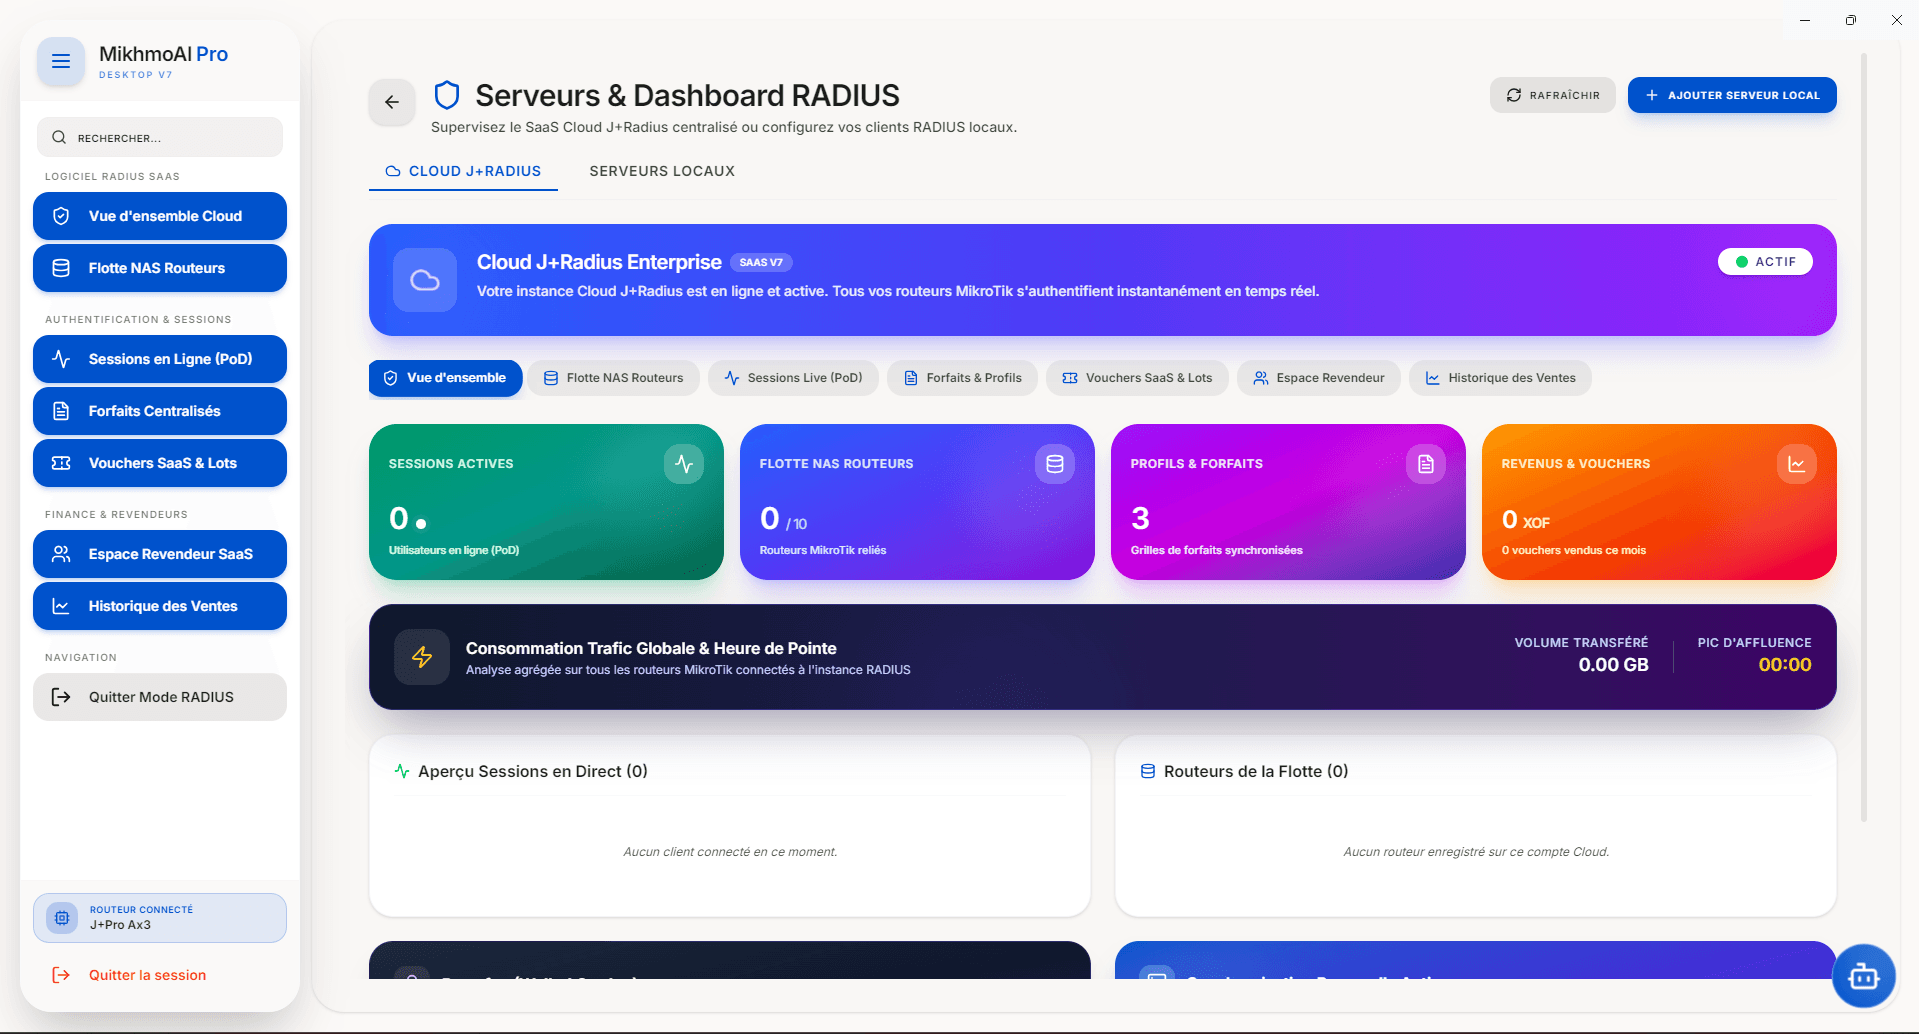Screen dimensions: 1919x1034
Task: Click the logout icon next to Quitter la session
Action: [x=61, y=975]
